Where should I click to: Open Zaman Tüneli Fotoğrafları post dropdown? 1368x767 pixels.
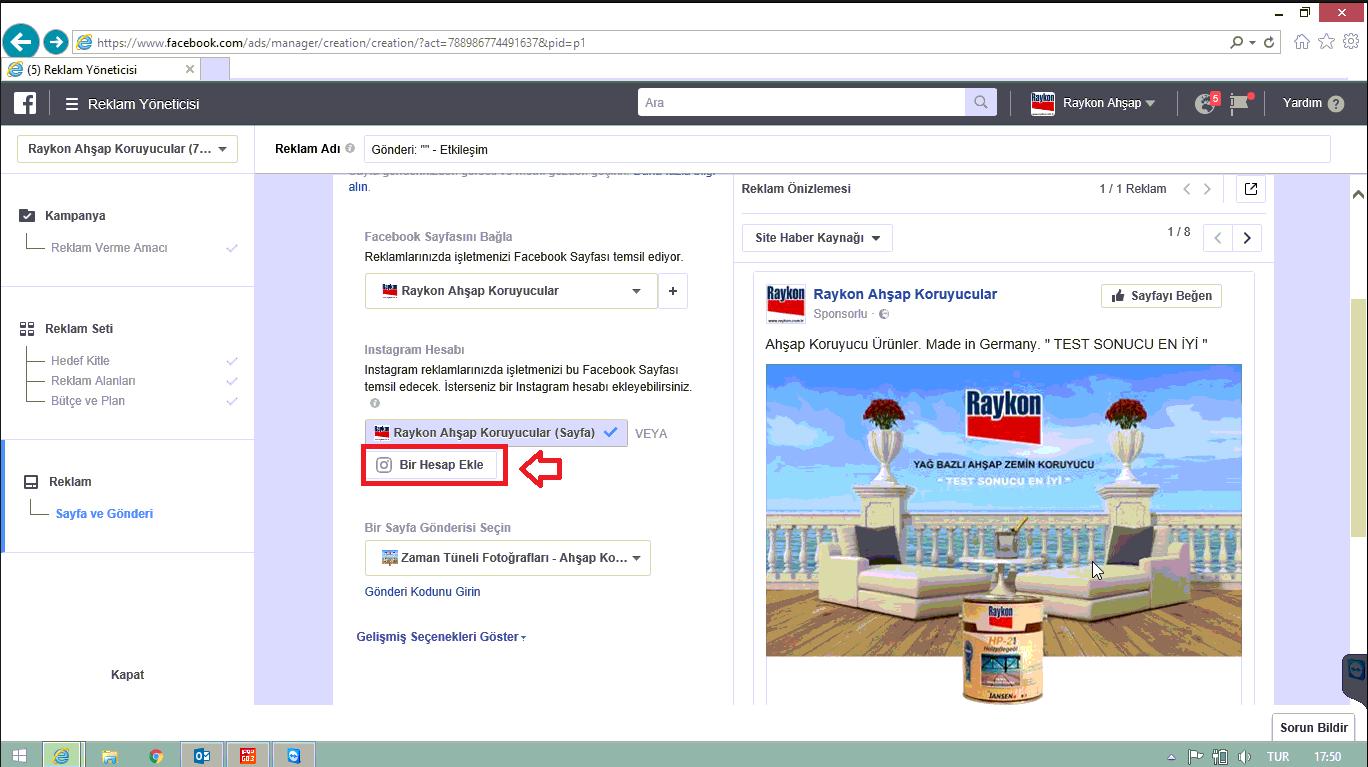(x=507, y=558)
